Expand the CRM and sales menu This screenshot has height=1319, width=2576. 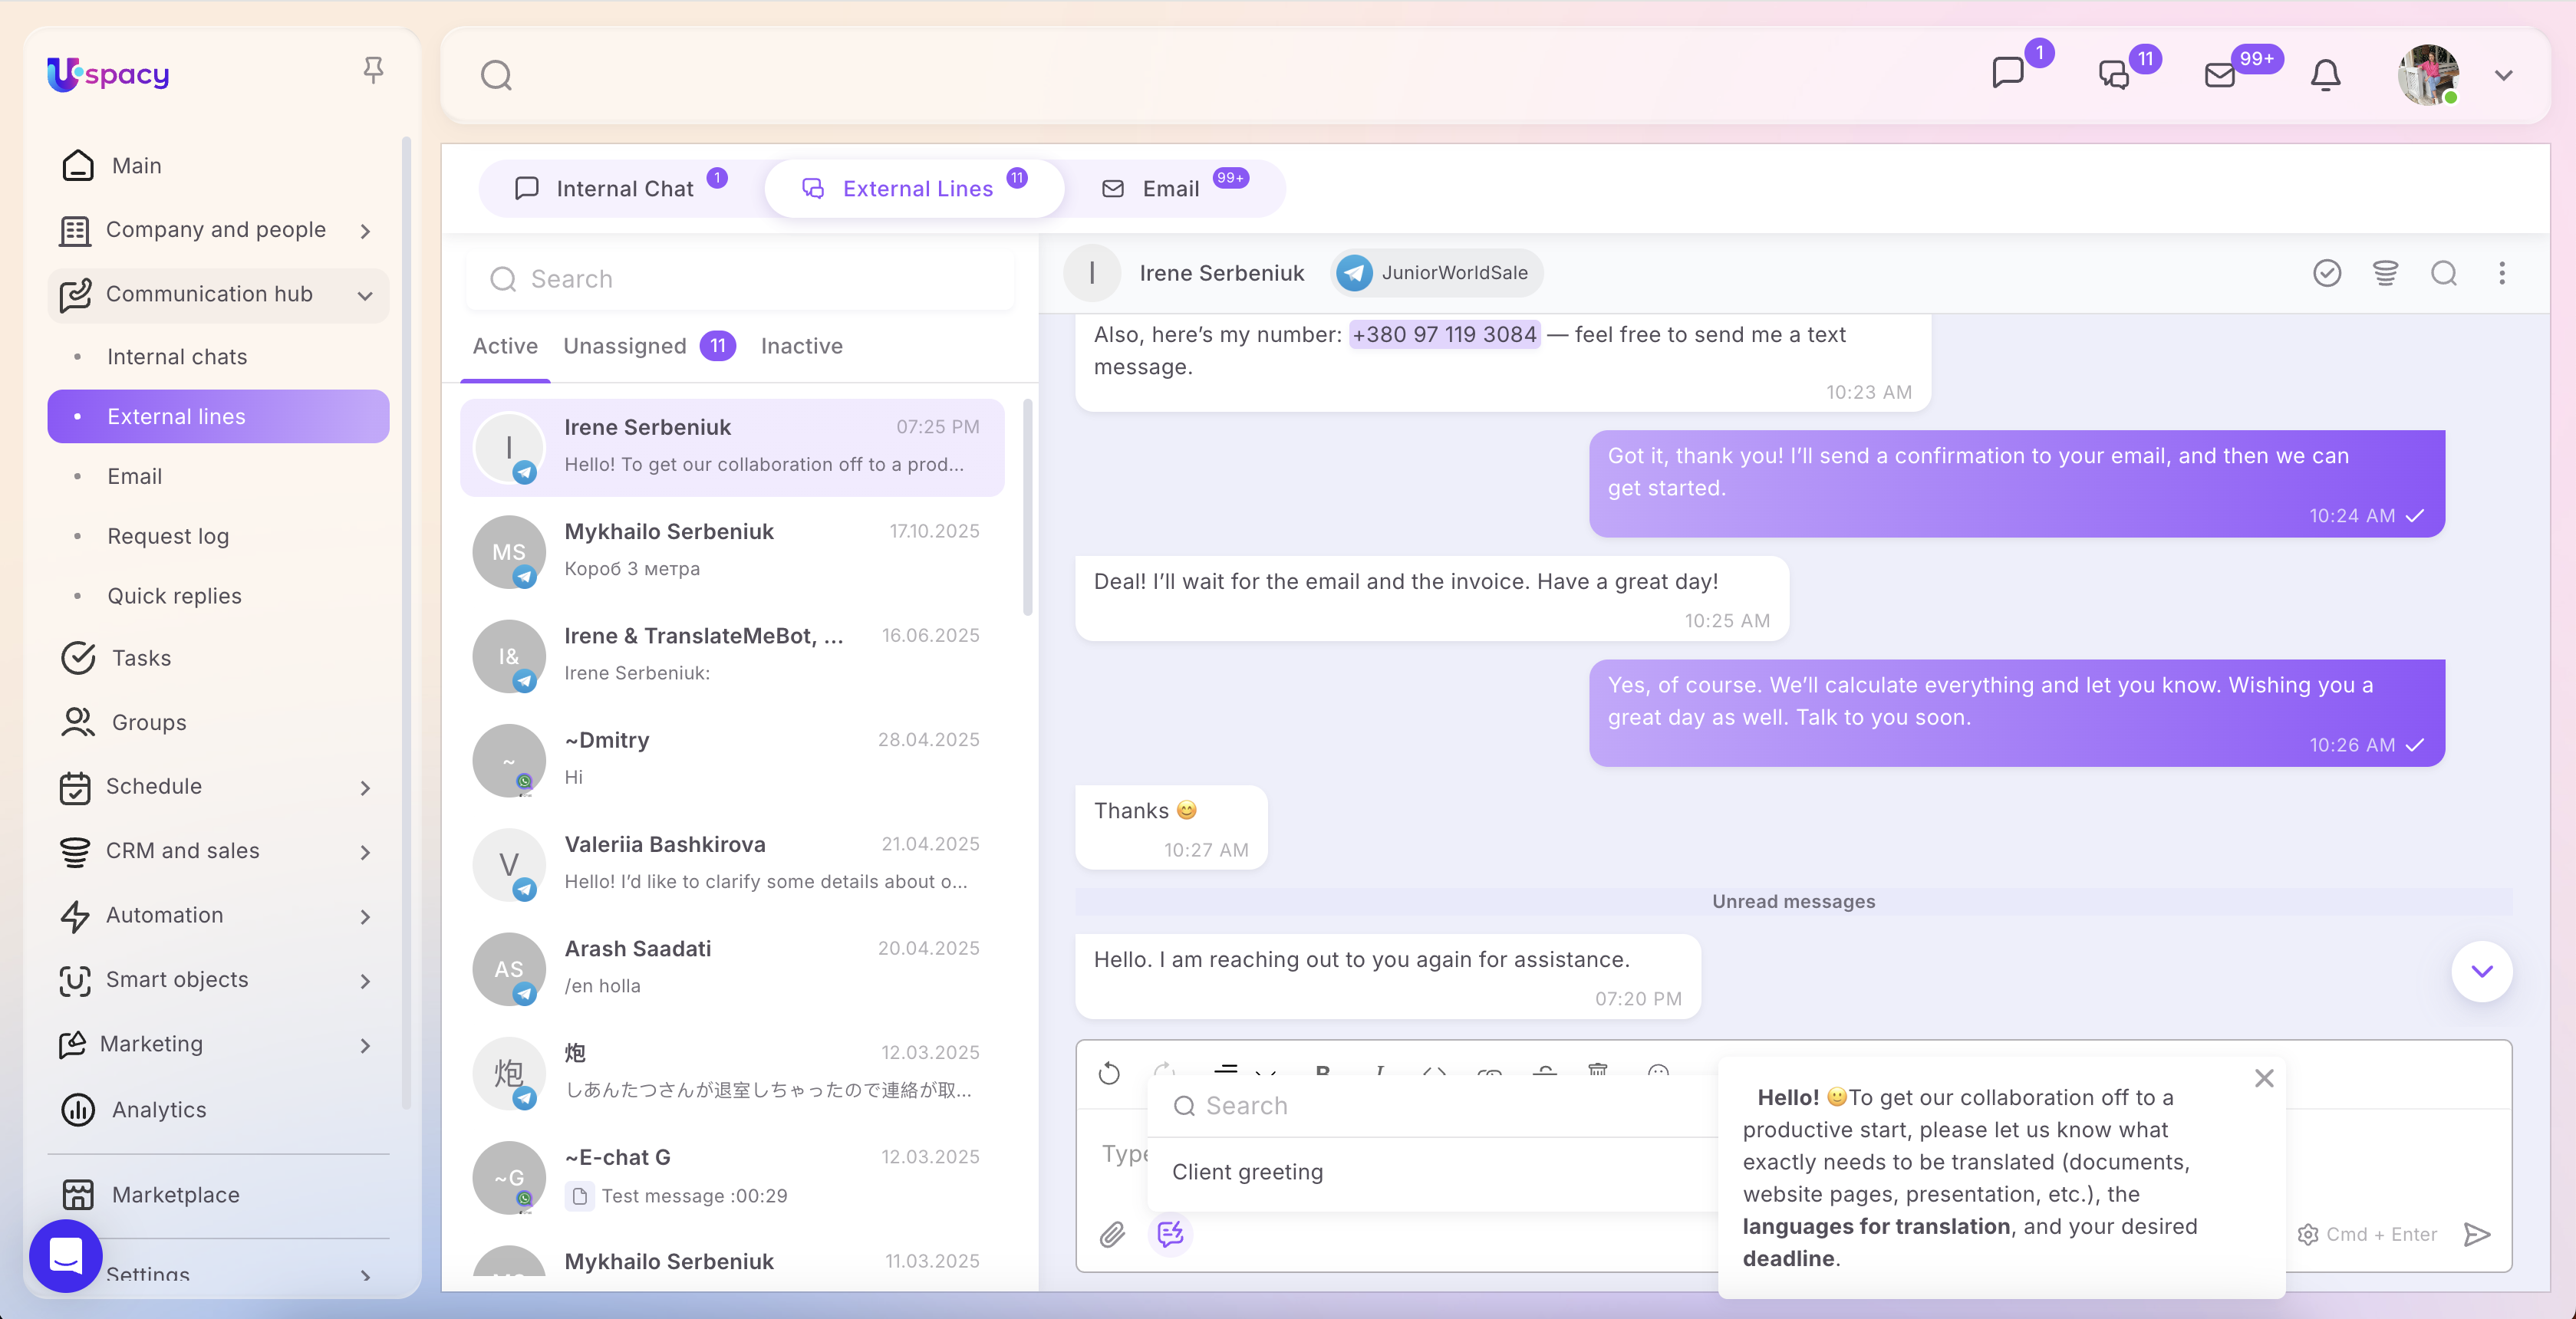point(365,852)
